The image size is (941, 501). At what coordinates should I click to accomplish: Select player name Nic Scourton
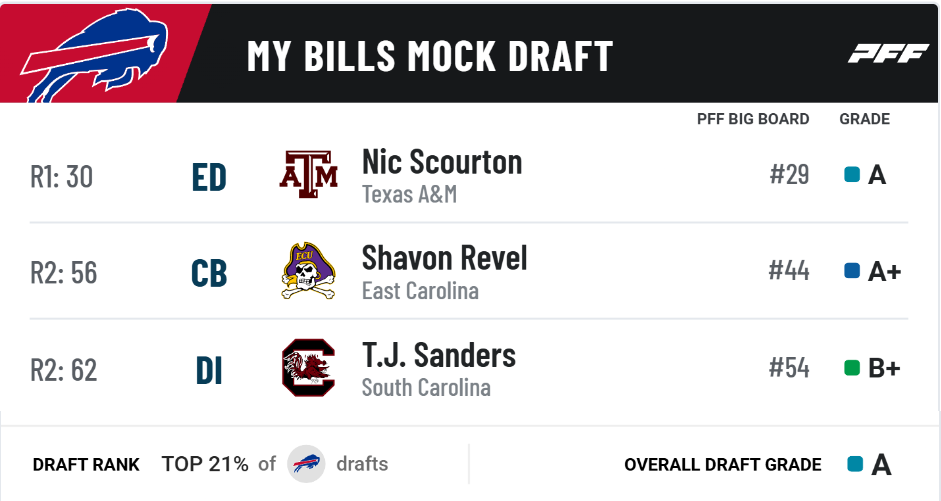[442, 162]
